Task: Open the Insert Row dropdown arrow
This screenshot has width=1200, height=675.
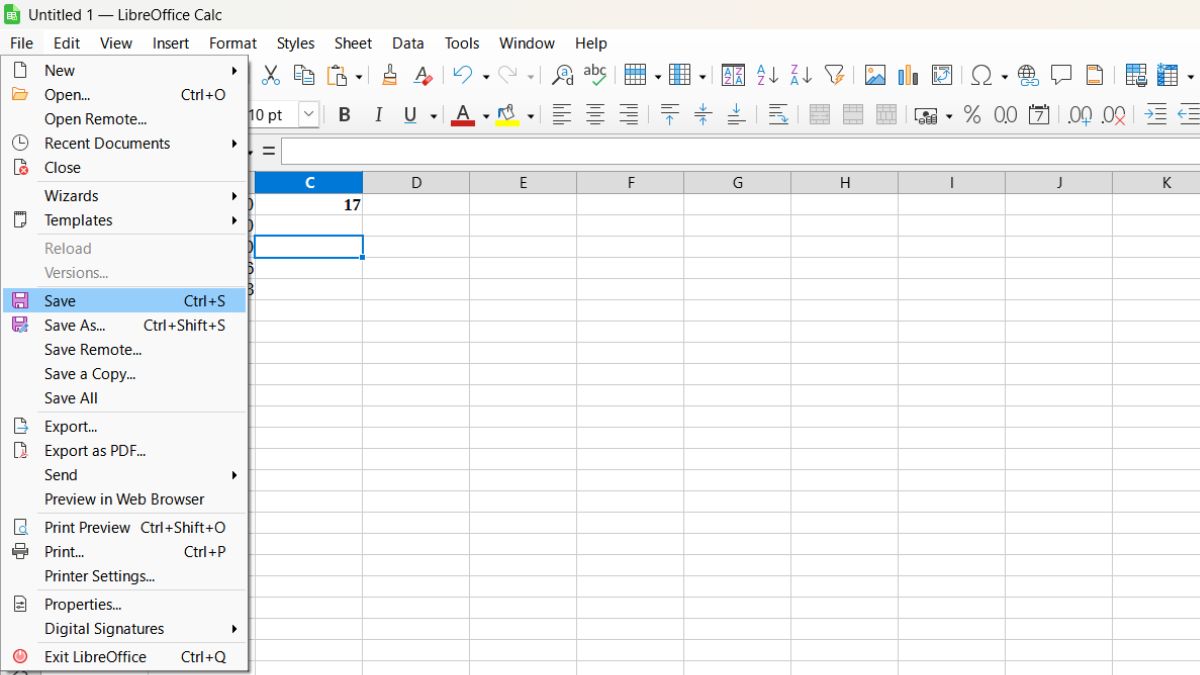Action: pyautogui.click(x=657, y=76)
